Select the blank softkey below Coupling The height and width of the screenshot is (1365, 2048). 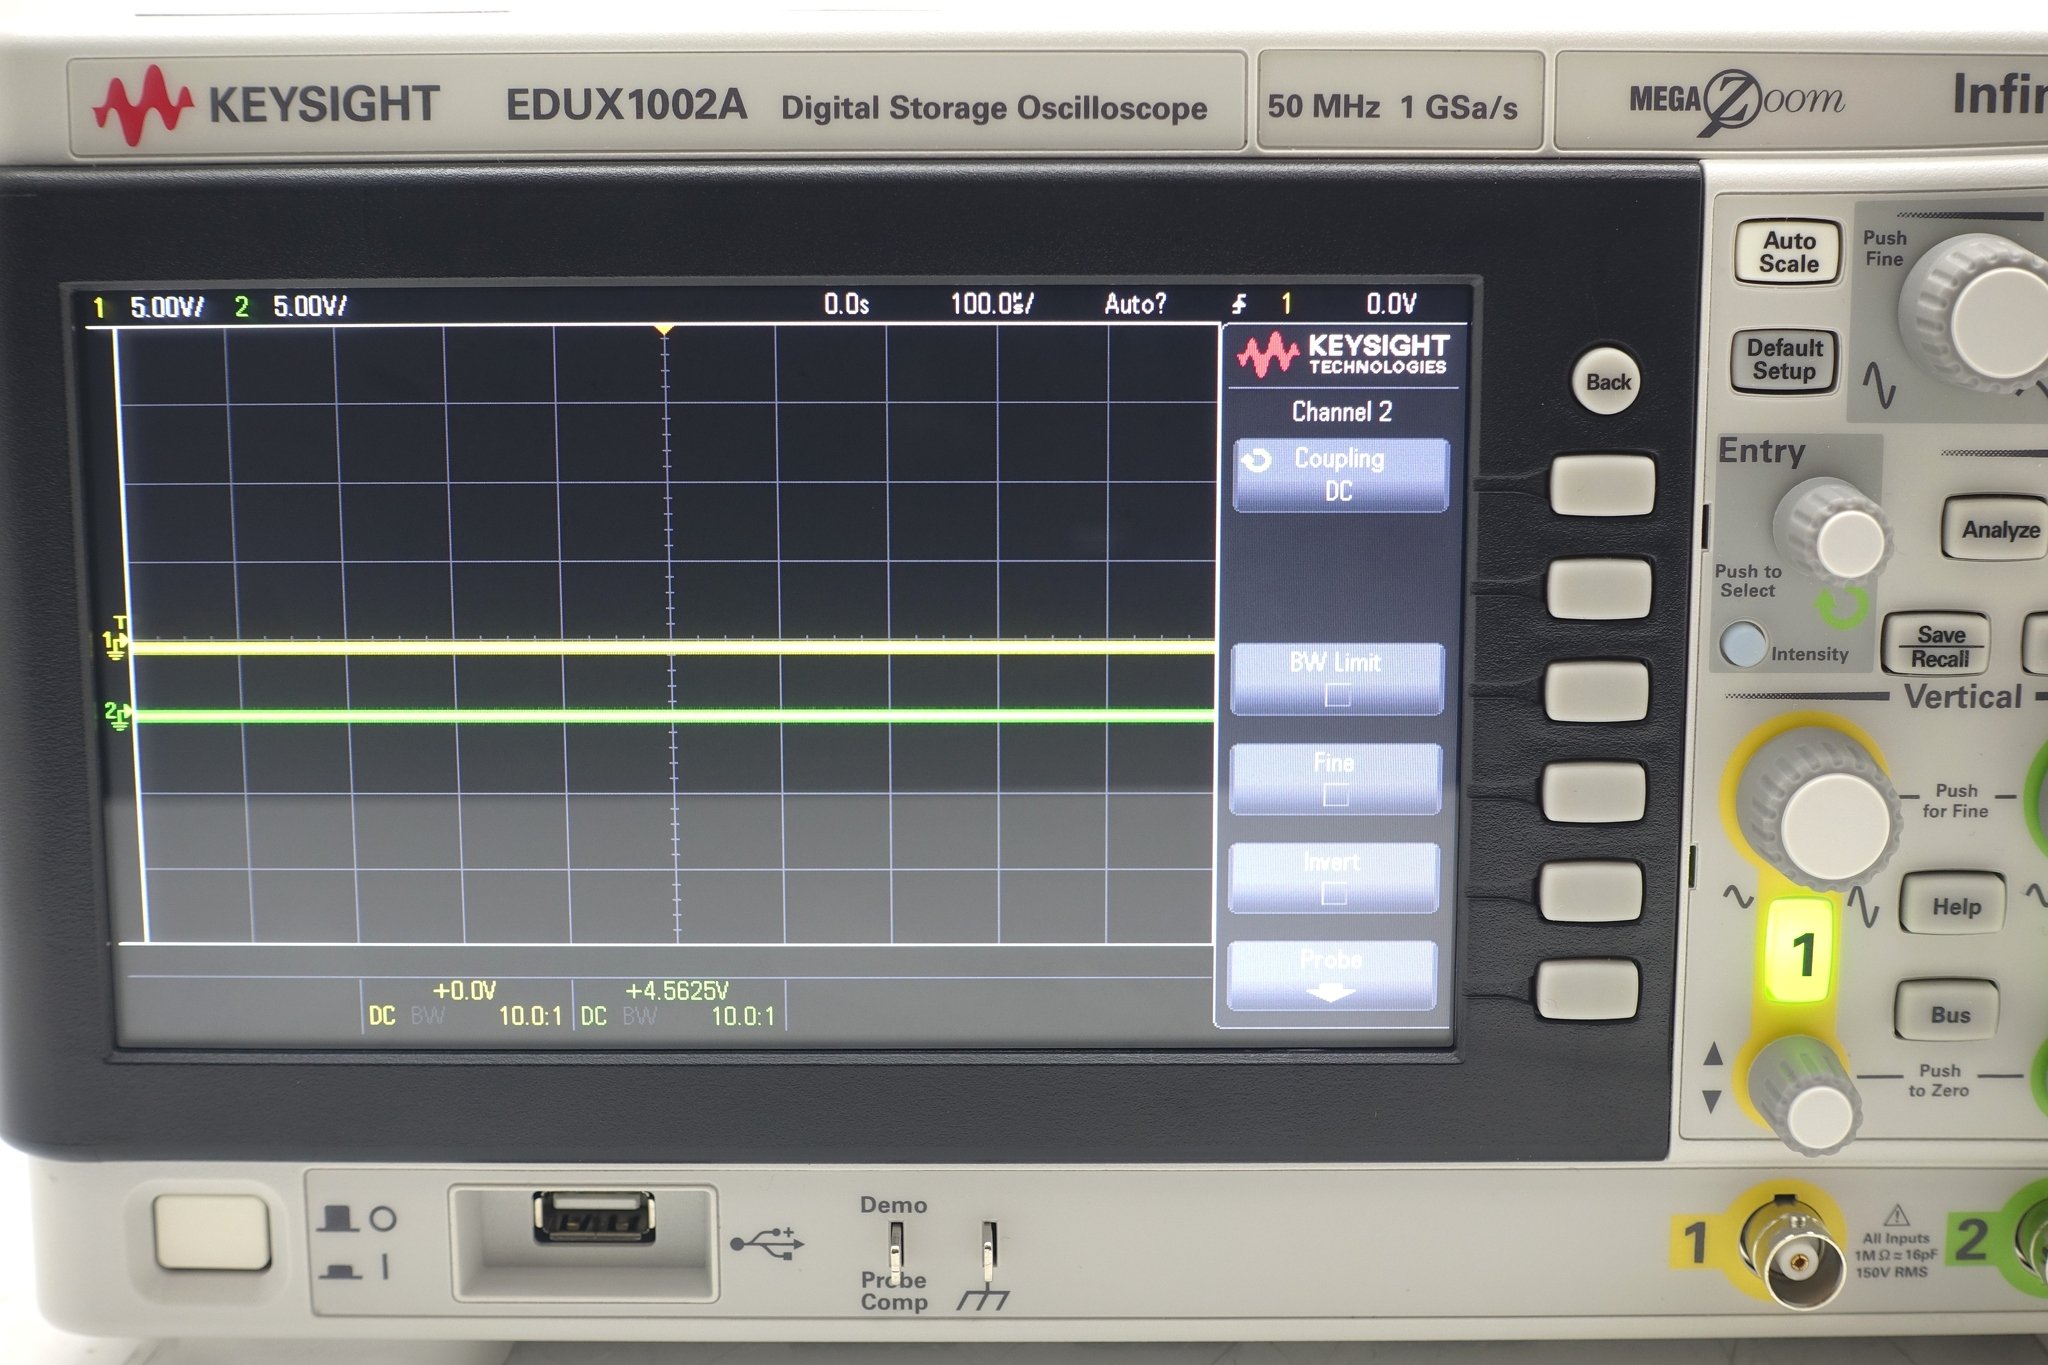(x=1599, y=588)
